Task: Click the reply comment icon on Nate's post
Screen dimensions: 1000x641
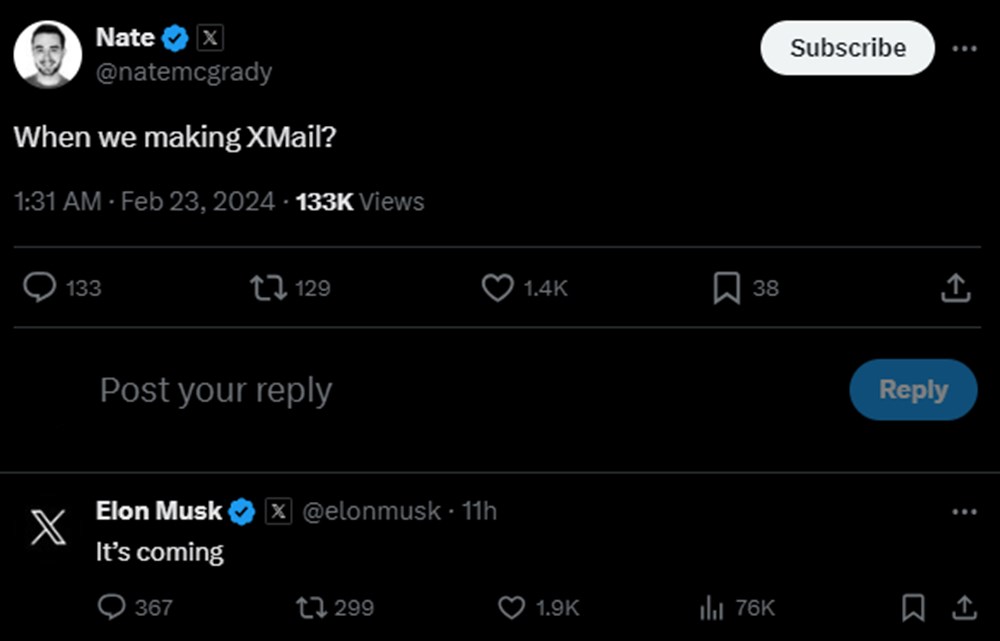Action: pyautogui.click(x=39, y=288)
